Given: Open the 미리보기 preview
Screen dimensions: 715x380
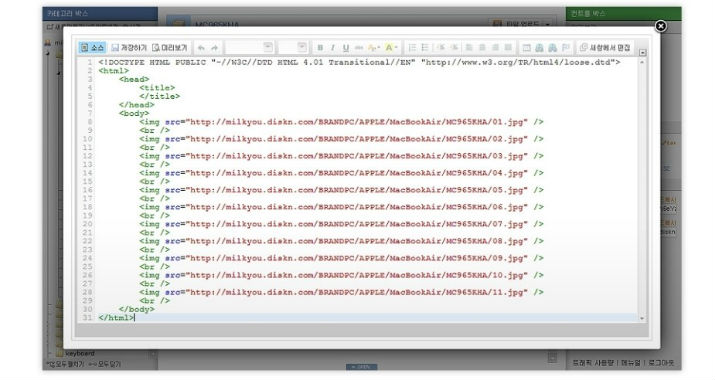Looking at the screenshot, I should [x=170, y=47].
